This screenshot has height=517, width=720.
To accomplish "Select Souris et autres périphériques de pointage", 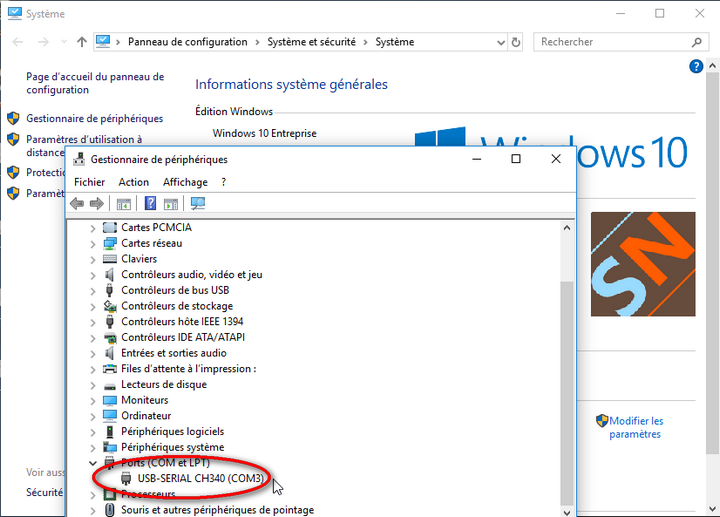I will point(217,510).
